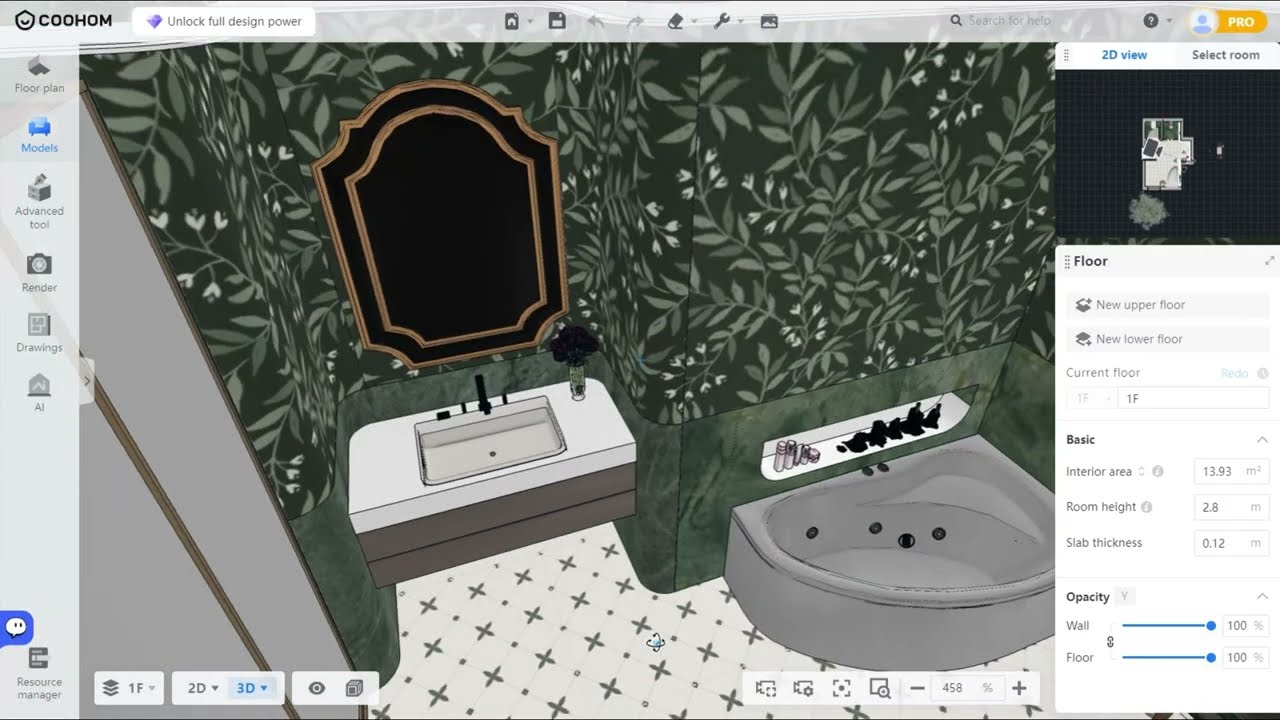Click the fit-to-screen focus icon
This screenshot has width=1280, height=720.
pyautogui.click(x=841, y=688)
